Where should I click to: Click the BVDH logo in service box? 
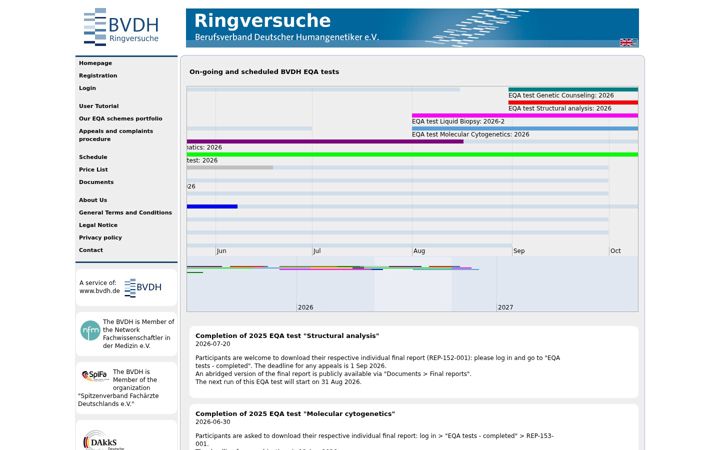(143, 288)
